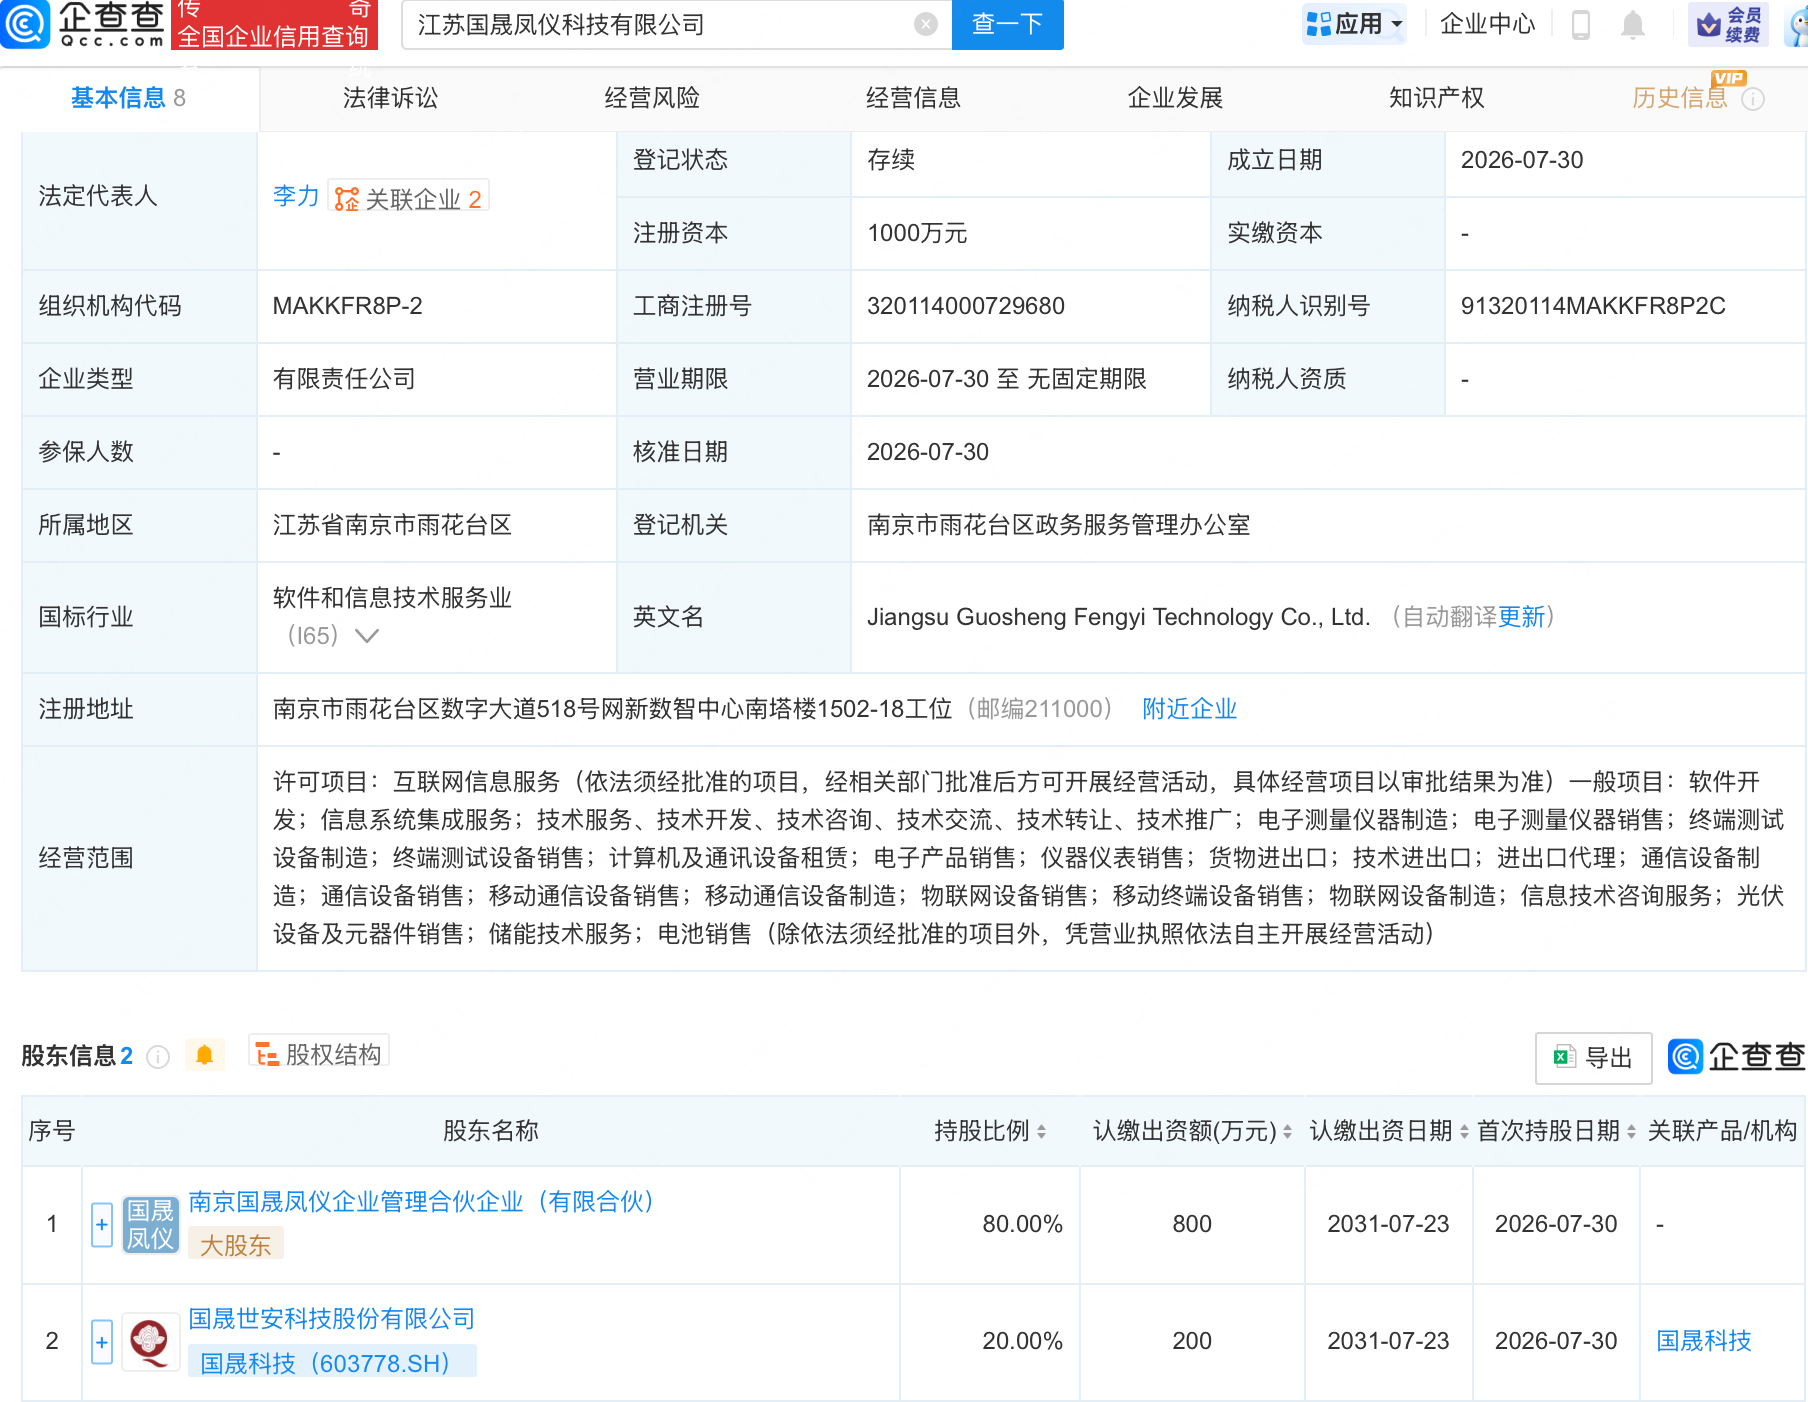1808x1402 pixels.
Task: Open the 知识产权 tab
Action: coord(1436,98)
